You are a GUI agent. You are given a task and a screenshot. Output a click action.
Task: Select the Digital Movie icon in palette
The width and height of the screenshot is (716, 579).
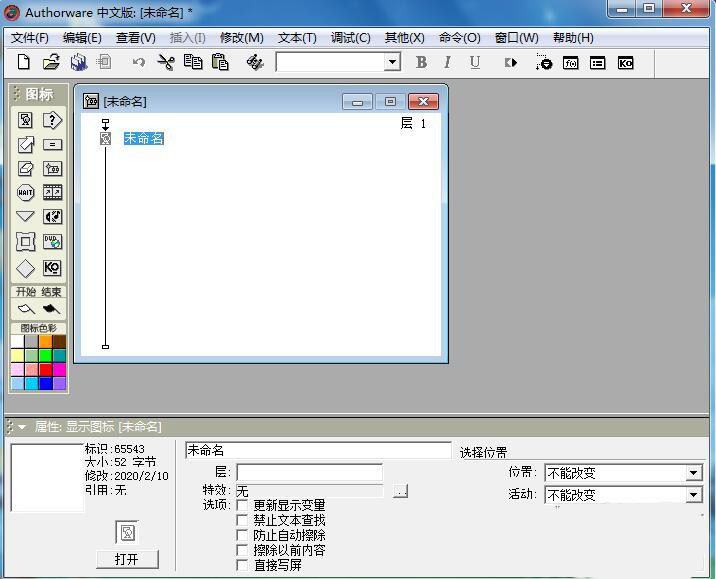tap(53, 192)
